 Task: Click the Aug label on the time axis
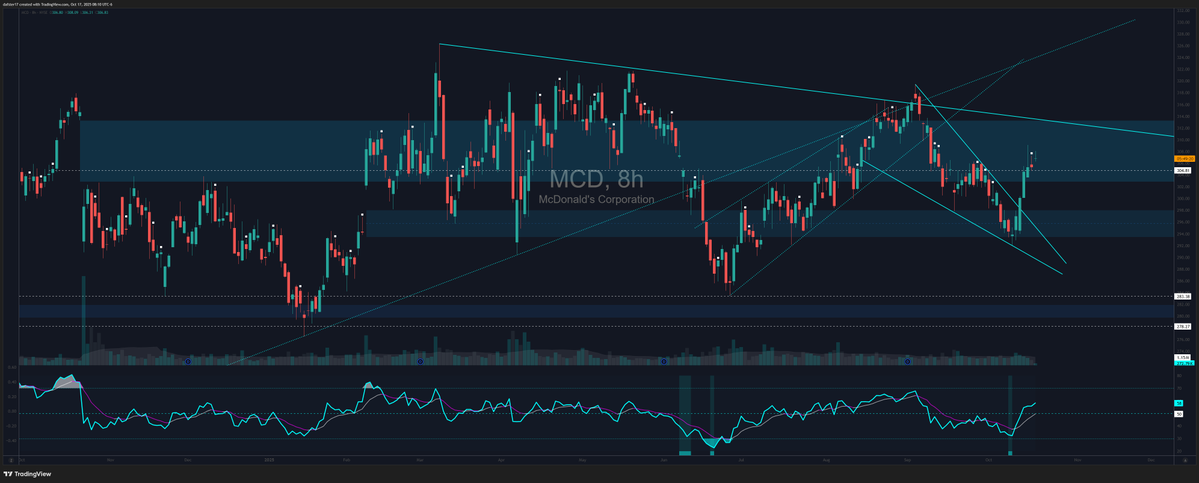pyautogui.click(x=827, y=460)
